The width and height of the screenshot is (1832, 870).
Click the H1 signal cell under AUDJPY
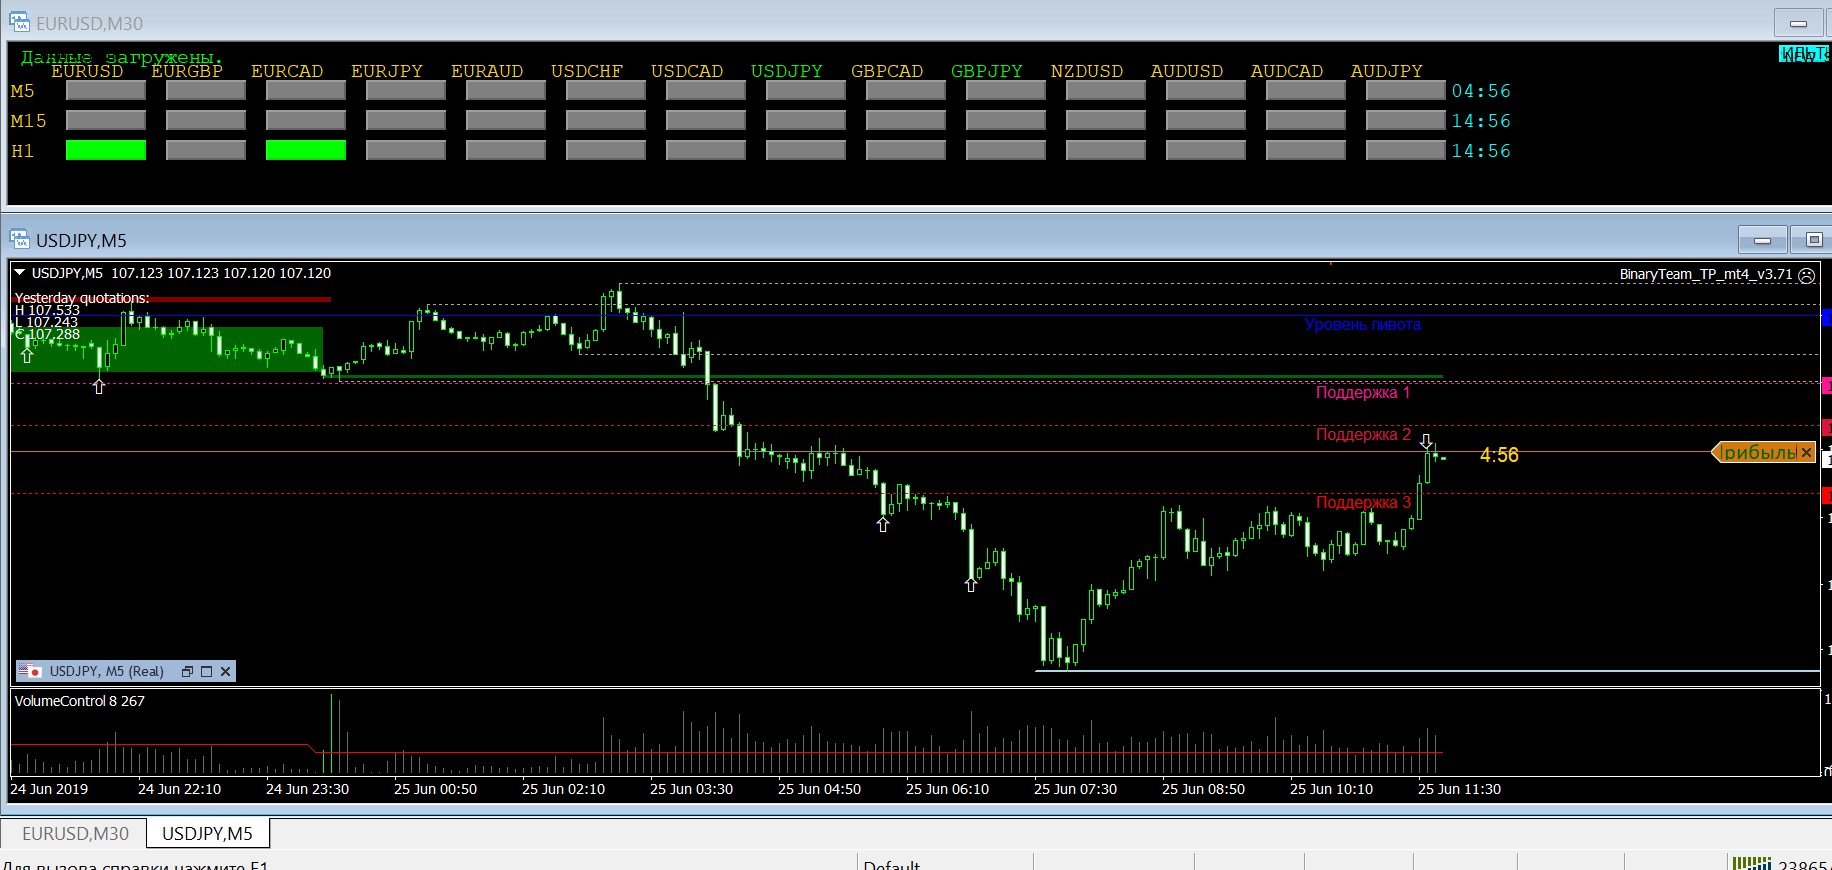(x=1406, y=150)
